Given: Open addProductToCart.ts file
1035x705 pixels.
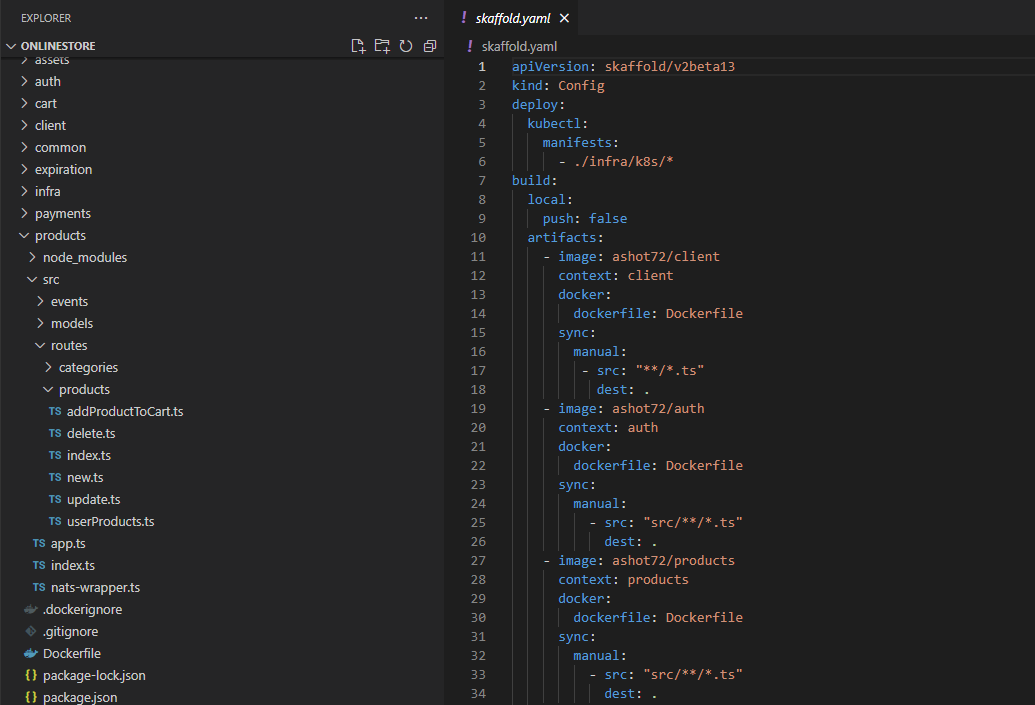Looking at the screenshot, I should pyautogui.click(x=124, y=411).
